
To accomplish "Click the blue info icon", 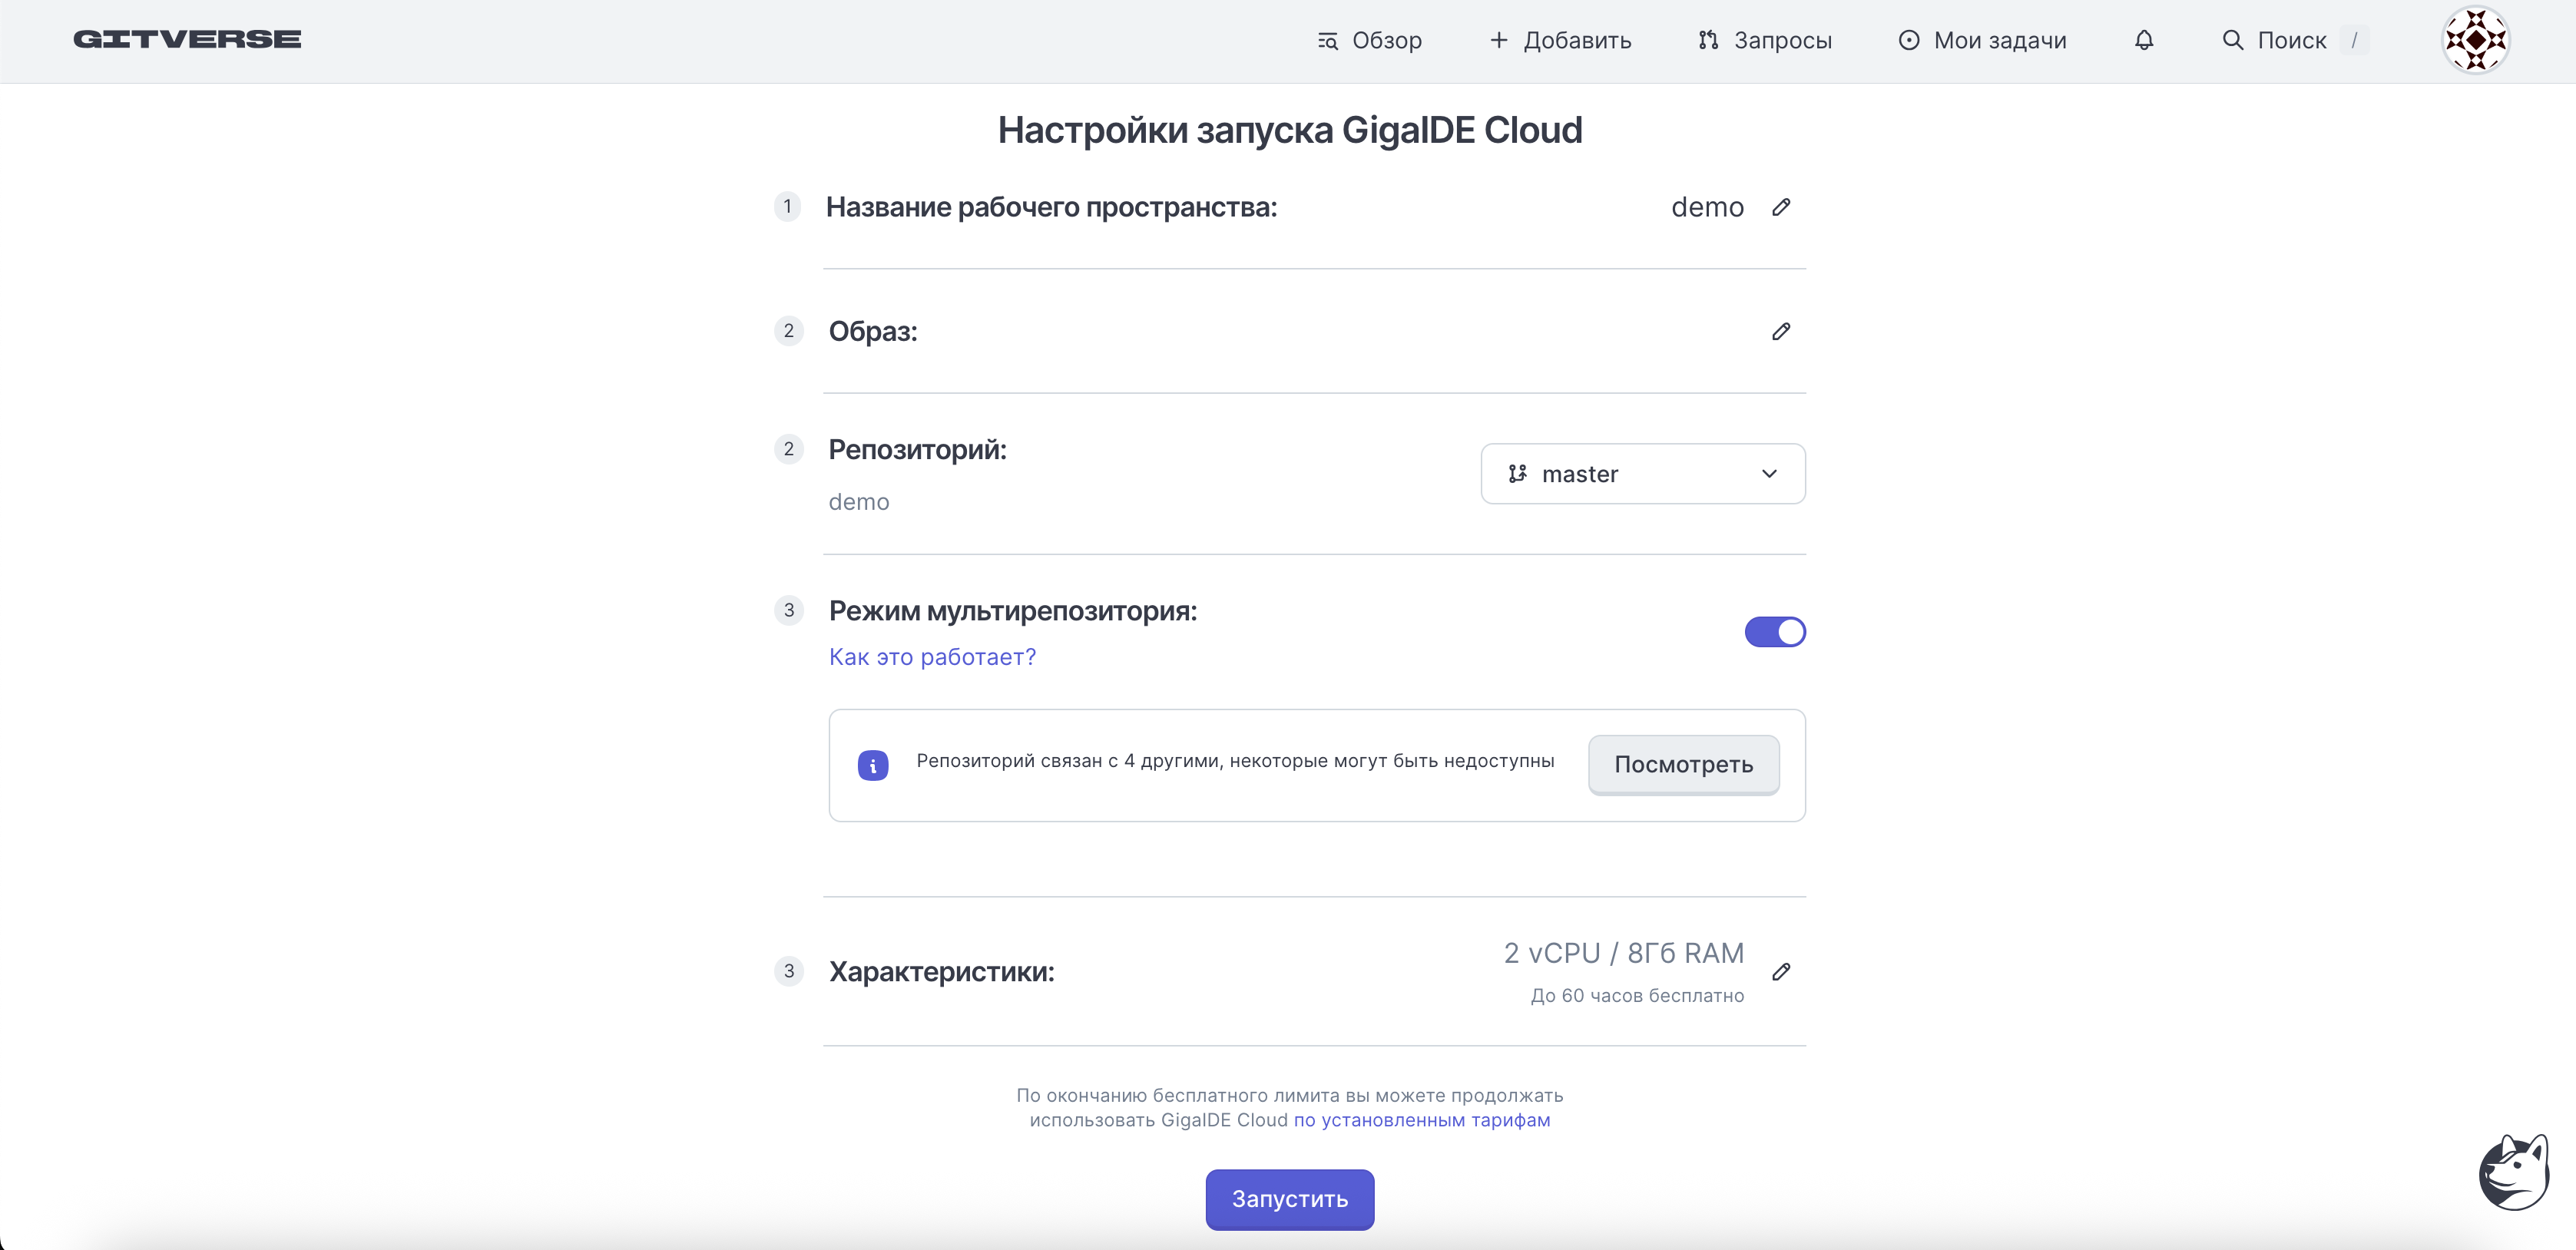I will pyautogui.click(x=873, y=766).
